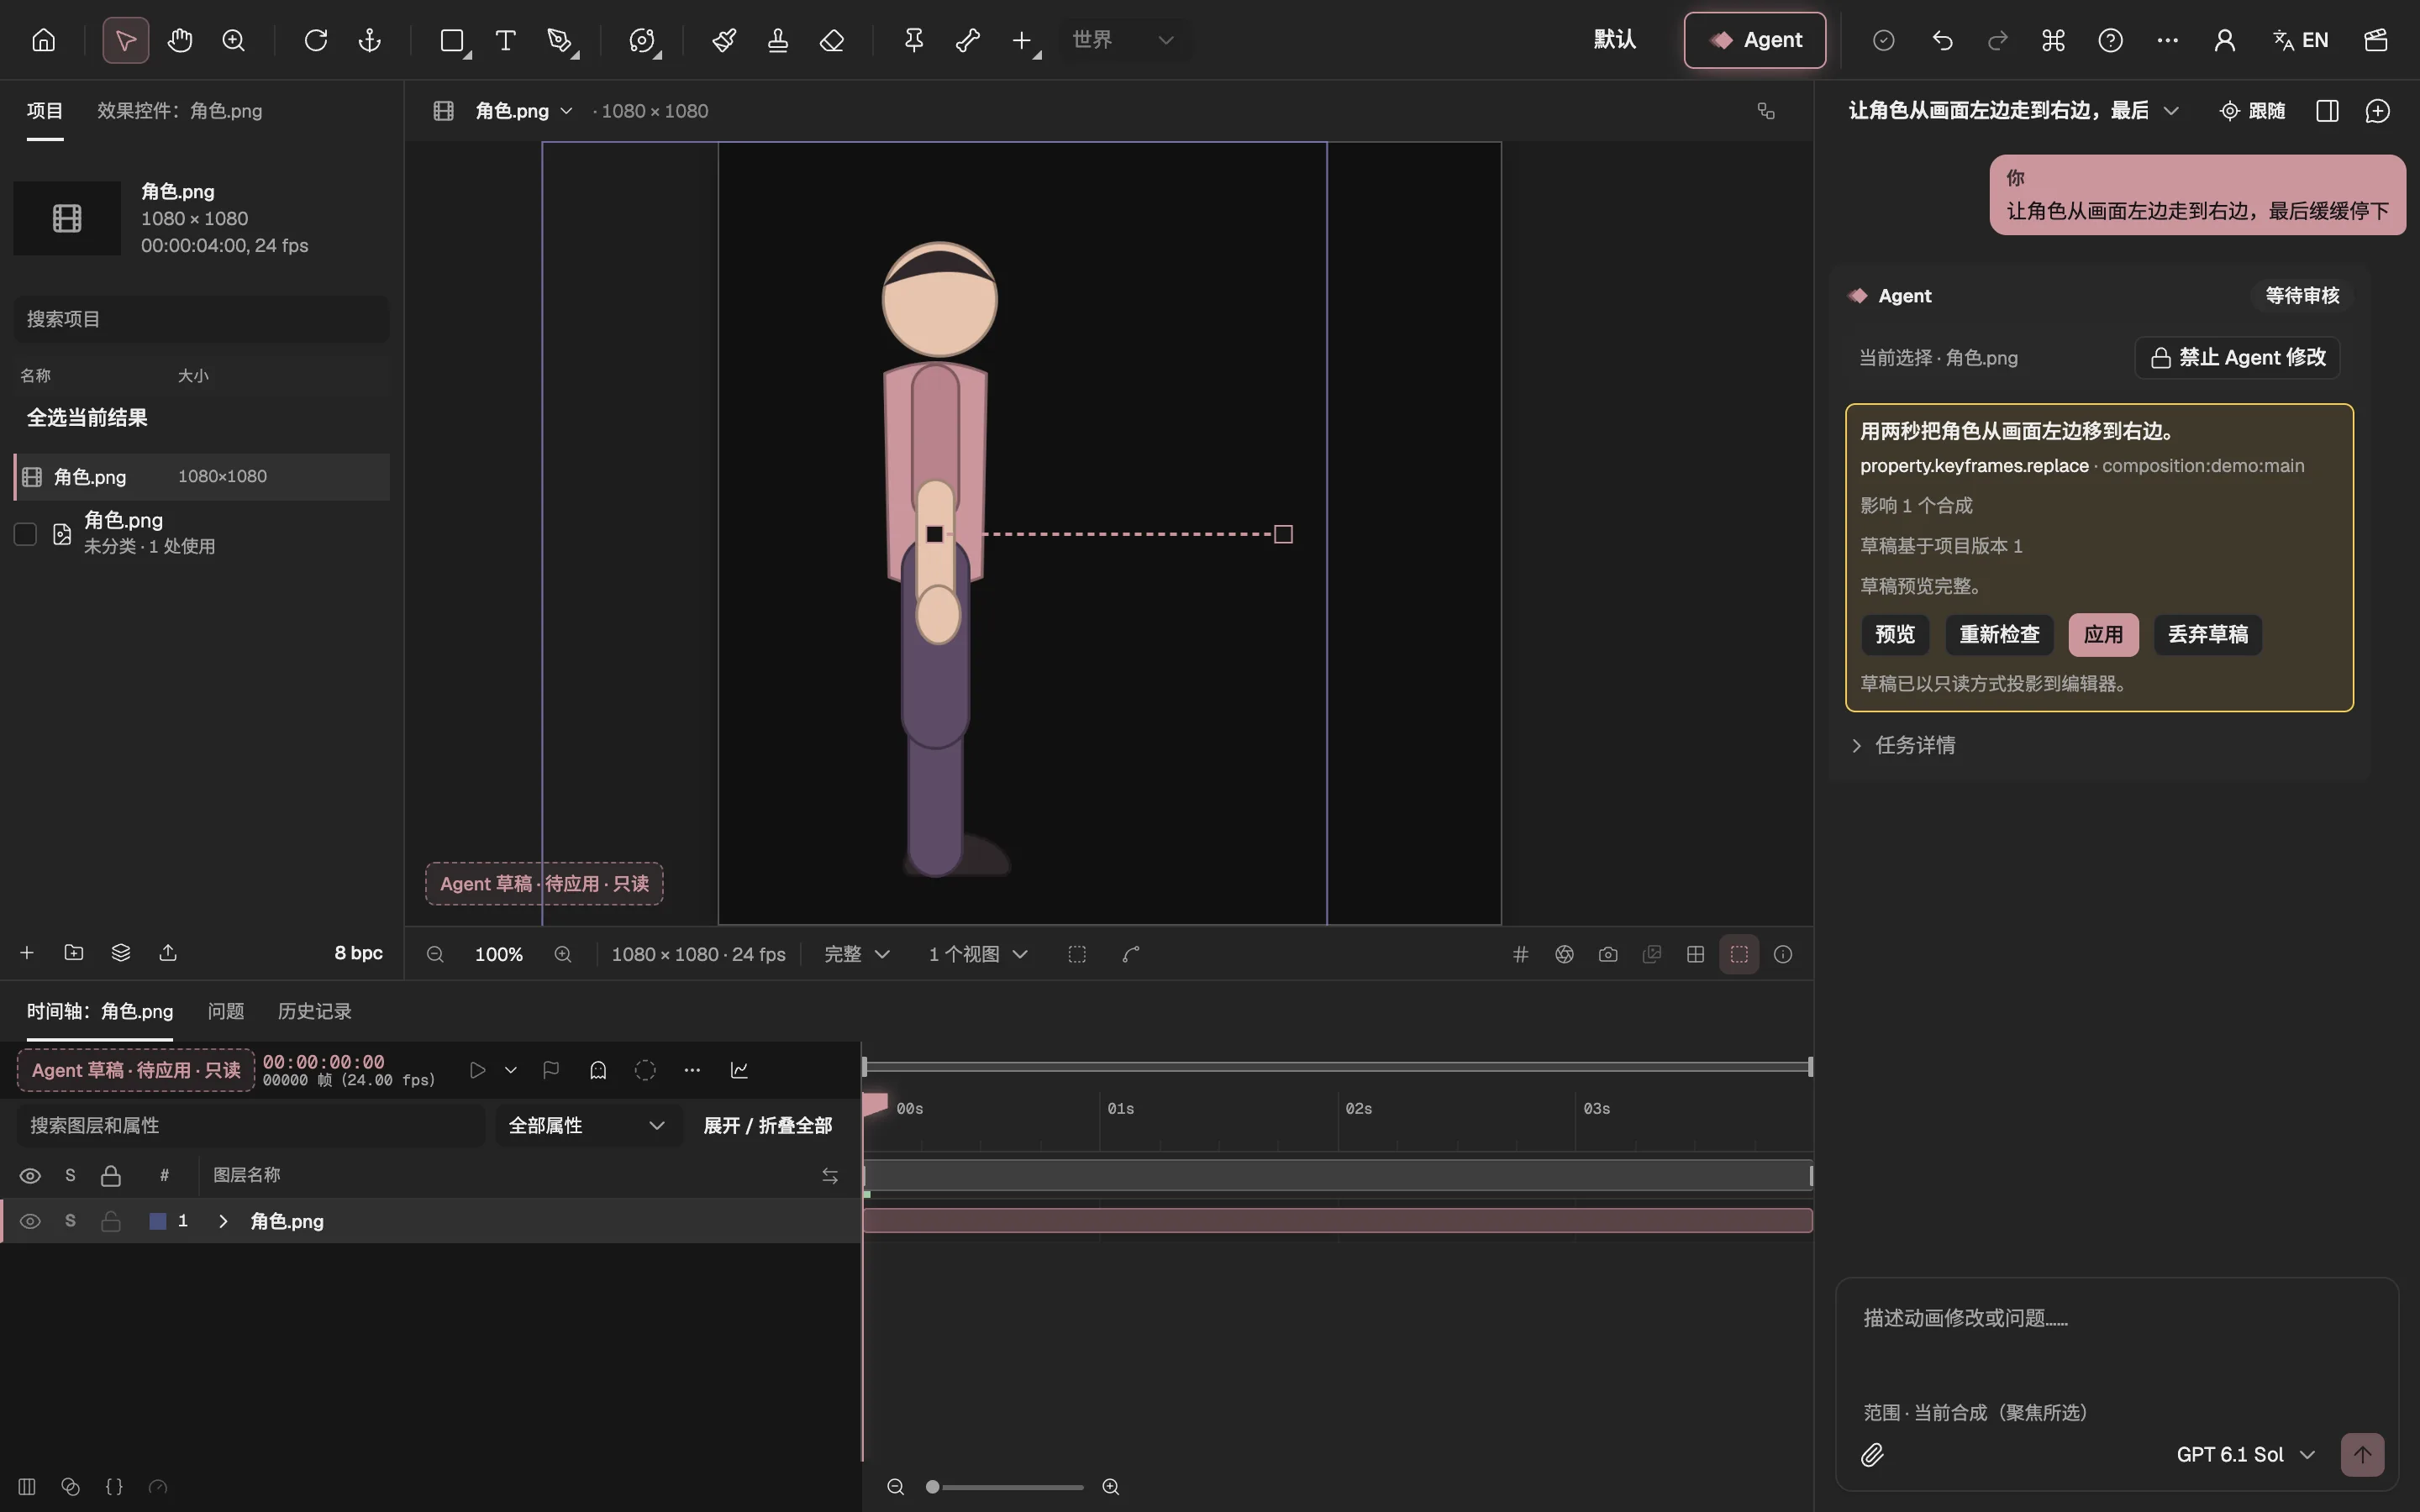Open the GPT 6.1 Sol model dropdown
This screenshot has width=2420, height=1512.
coord(2246,1455)
